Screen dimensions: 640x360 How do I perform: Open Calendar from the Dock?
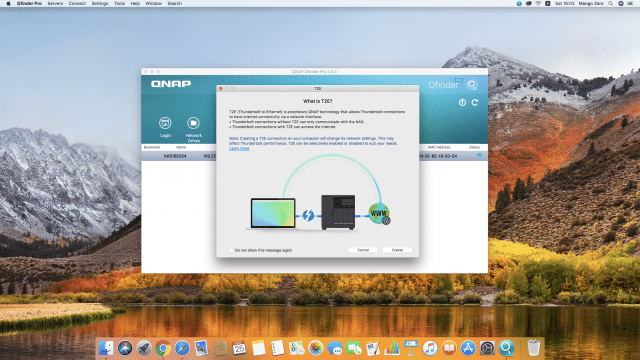coord(239,348)
